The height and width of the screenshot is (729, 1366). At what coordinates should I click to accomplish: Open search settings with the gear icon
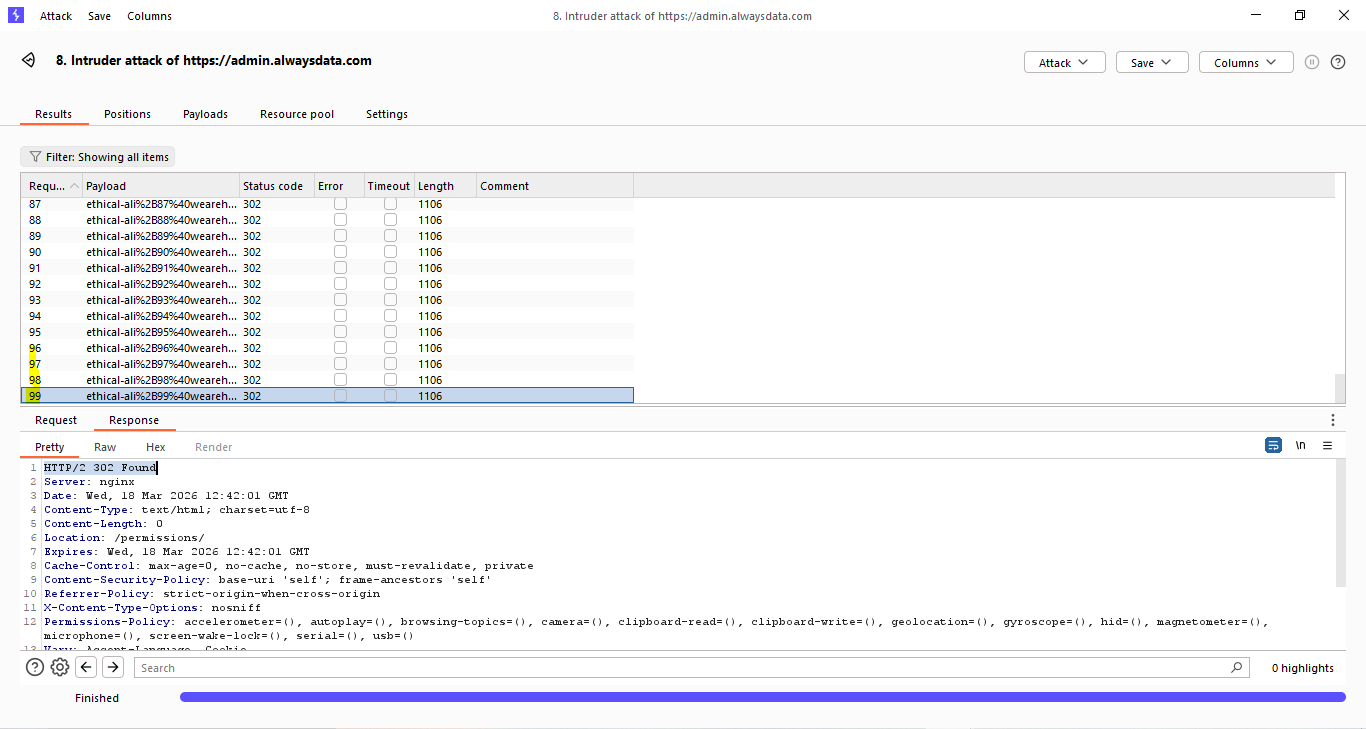point(60,668)
